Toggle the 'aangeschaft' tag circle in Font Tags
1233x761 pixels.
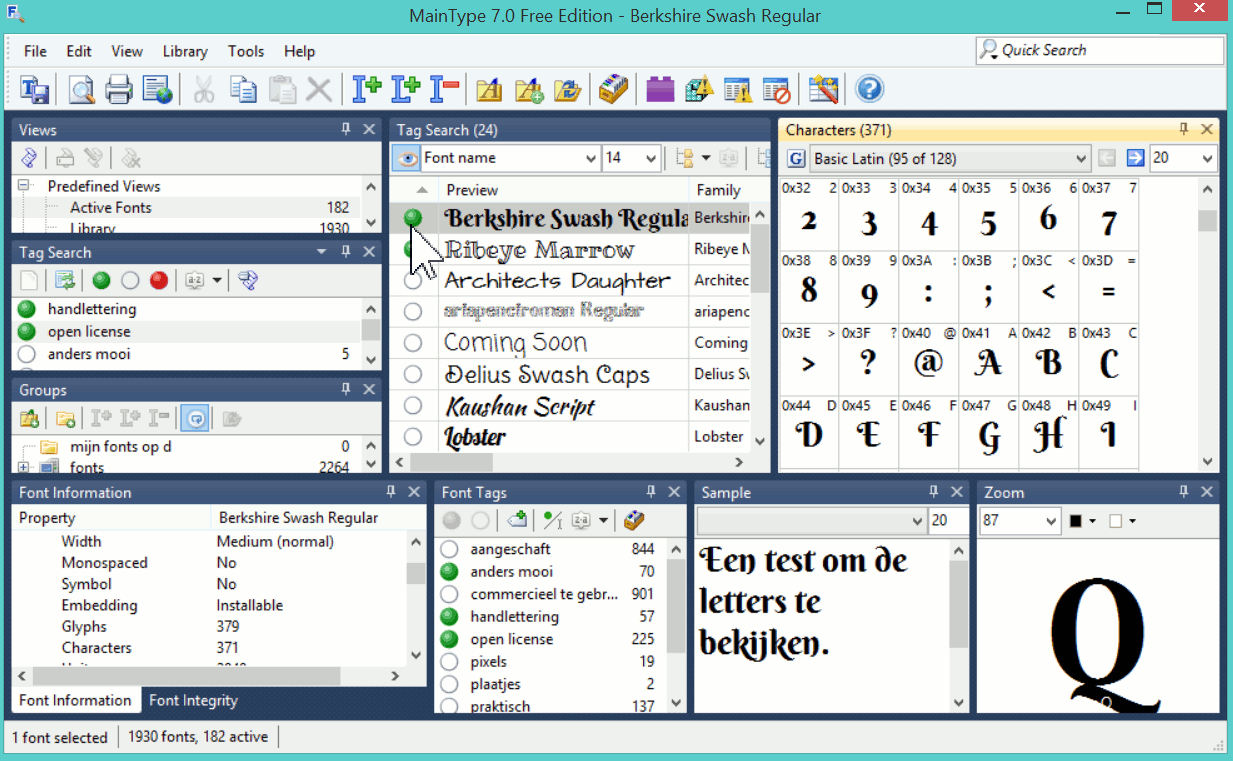(x=449, y=549)
